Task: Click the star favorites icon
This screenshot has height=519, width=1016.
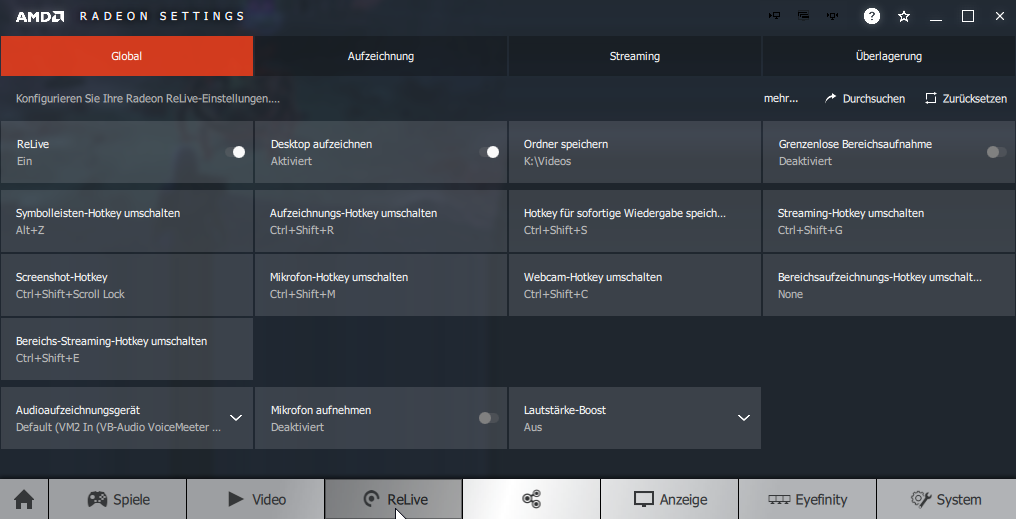Action: pos(904,16)
